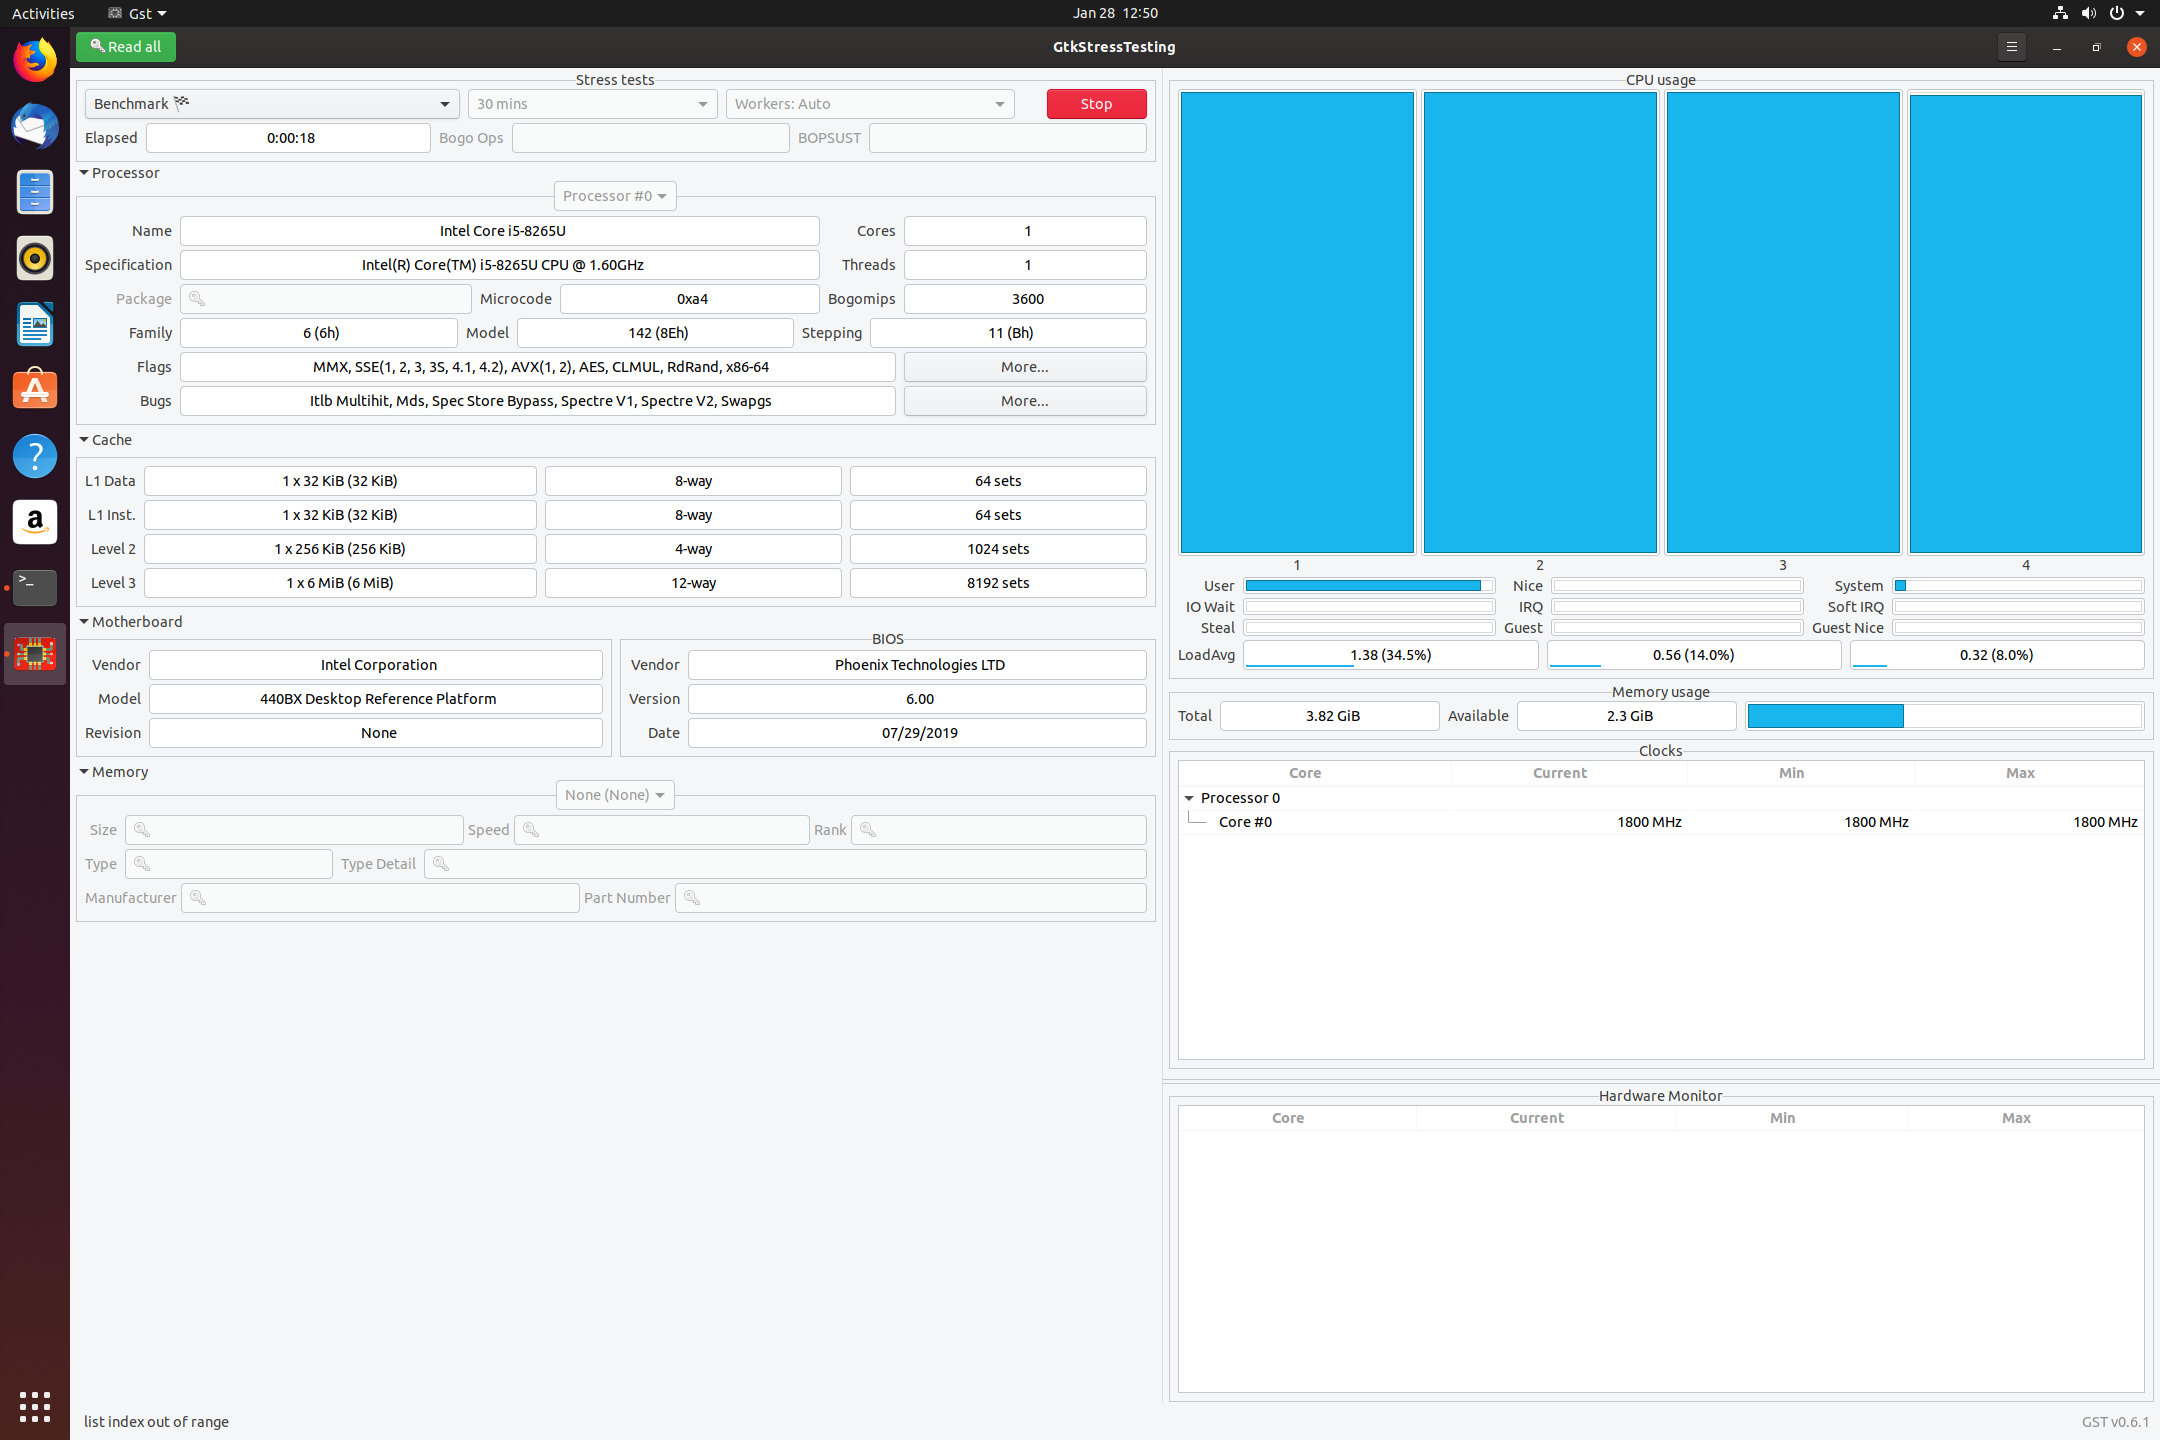2160x1440 pixels.
Task: Open the Terminal from the dock
Action: point(35,588)
